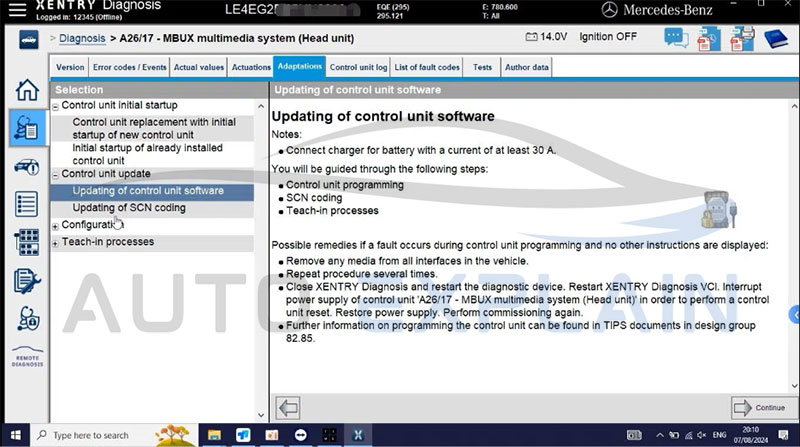Select Control unit replacement with initial startup
This screenshot has height=447, width=800.
click(152, 129)
